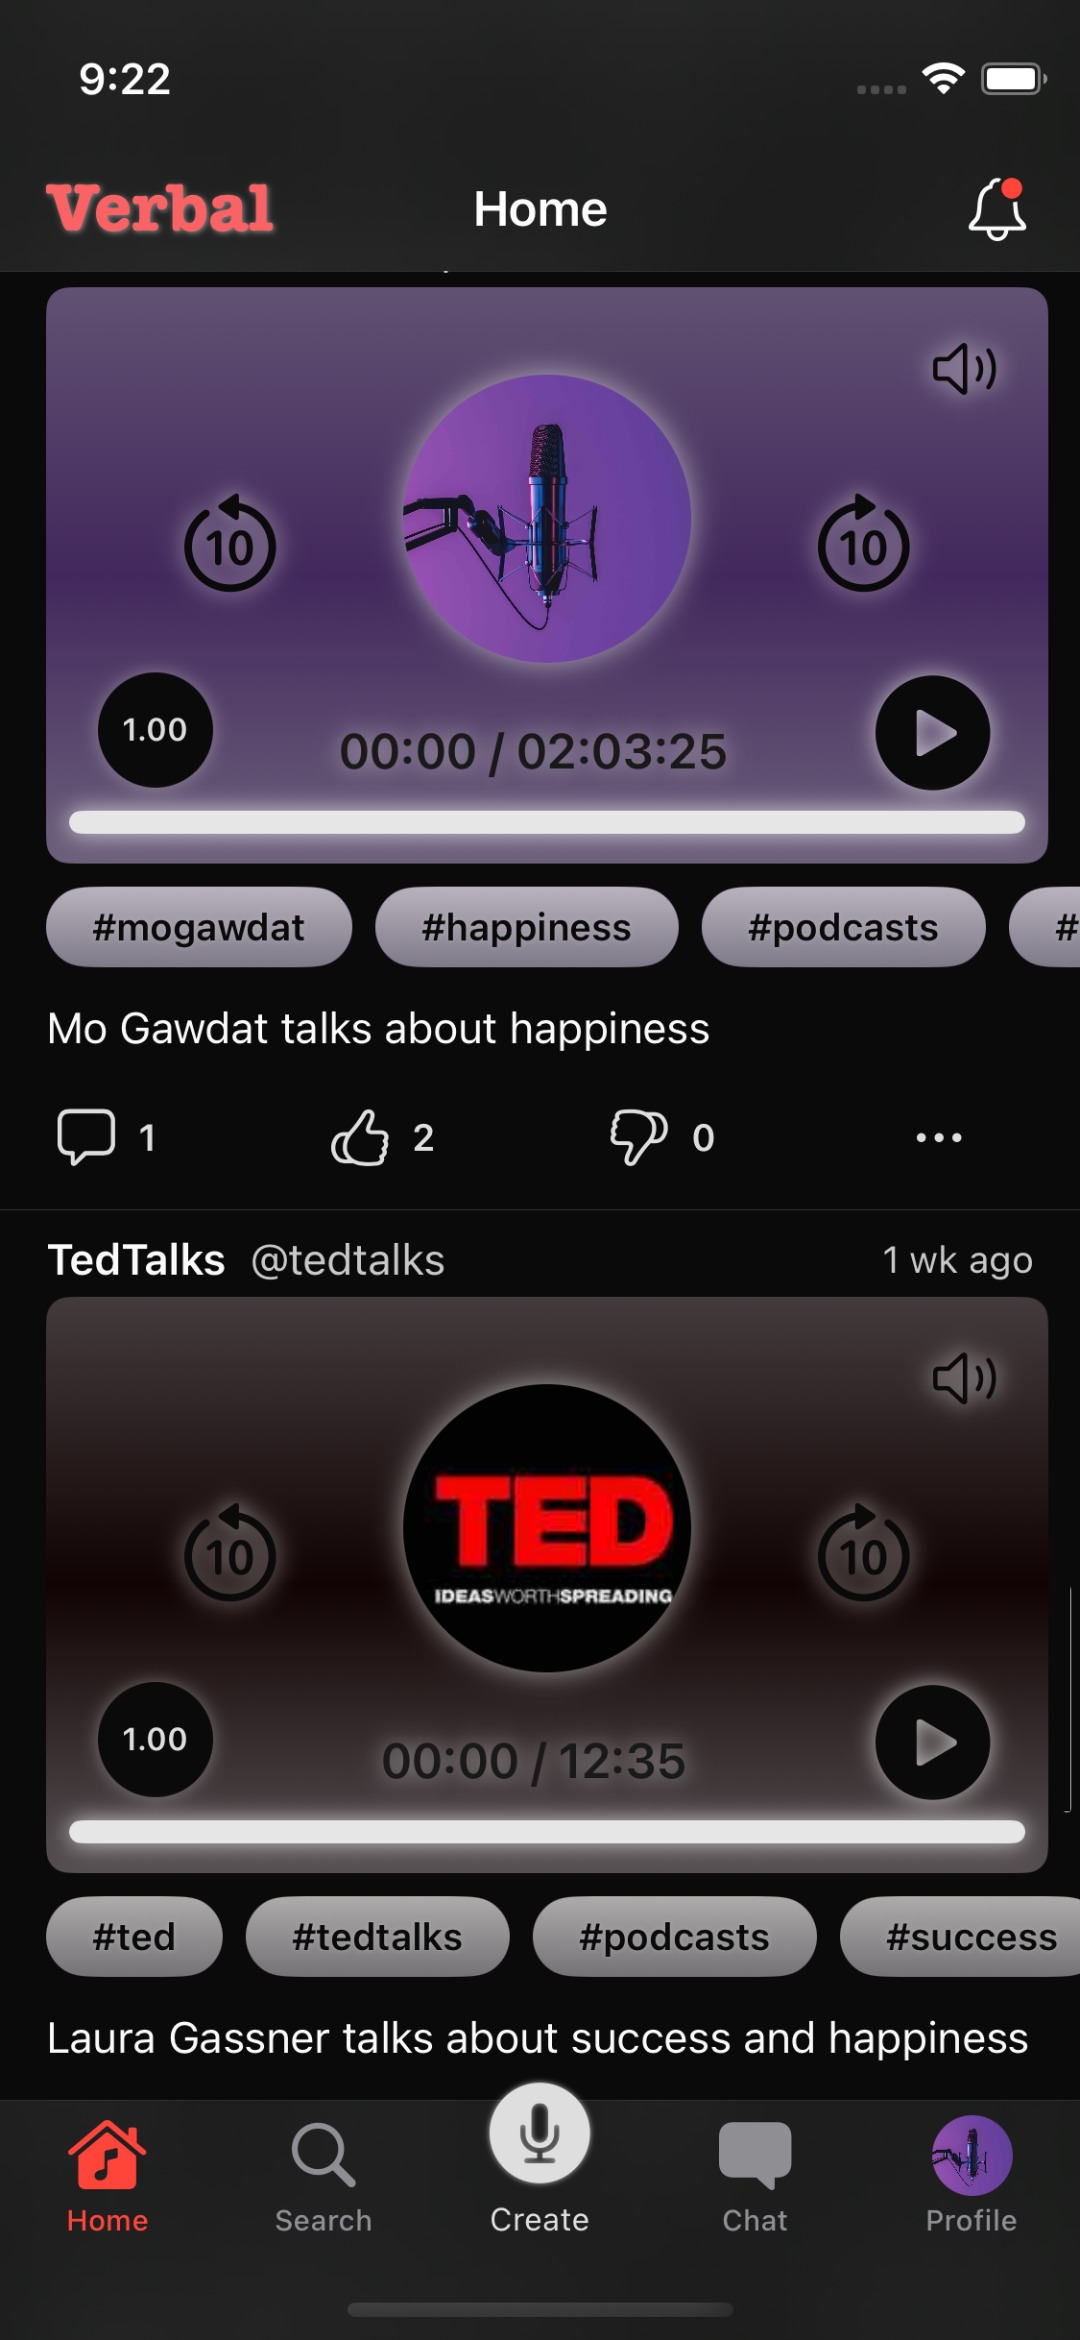Open the microphone cover art thumbnail

[x=547, y=518]
